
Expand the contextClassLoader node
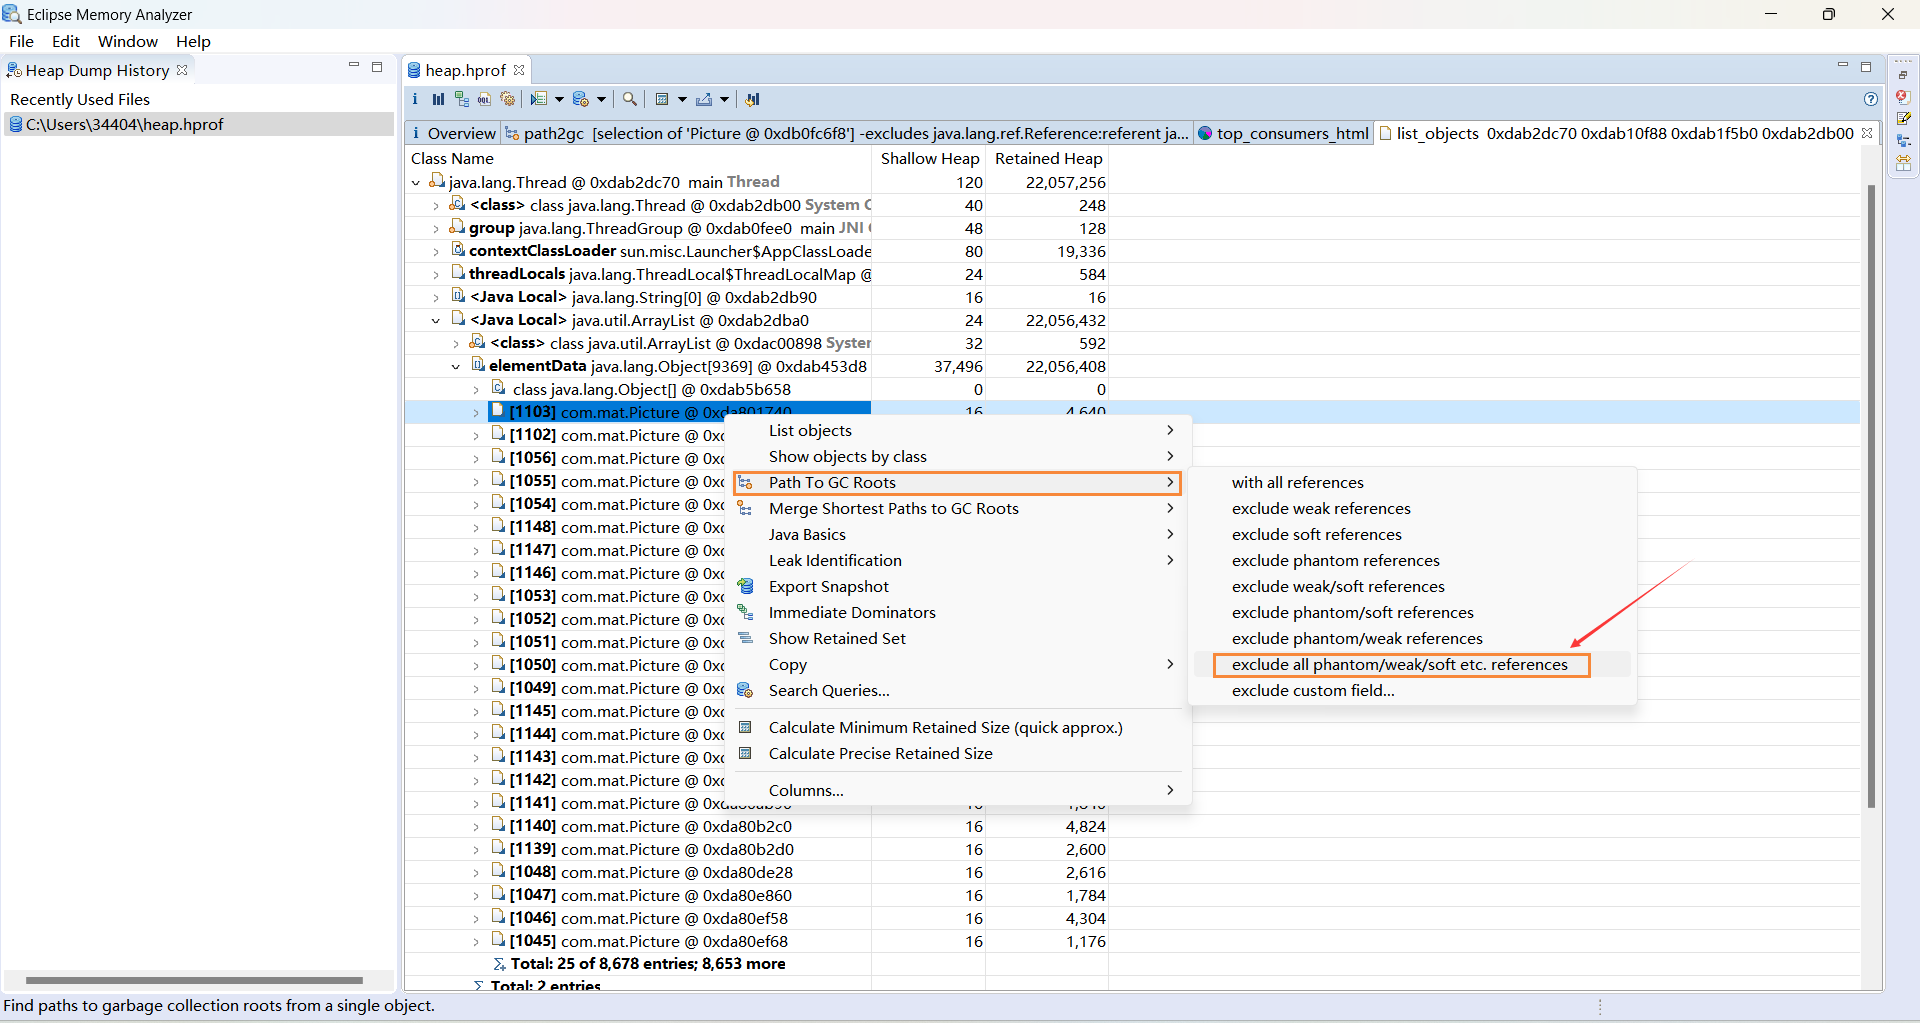[x=436, y=252]
